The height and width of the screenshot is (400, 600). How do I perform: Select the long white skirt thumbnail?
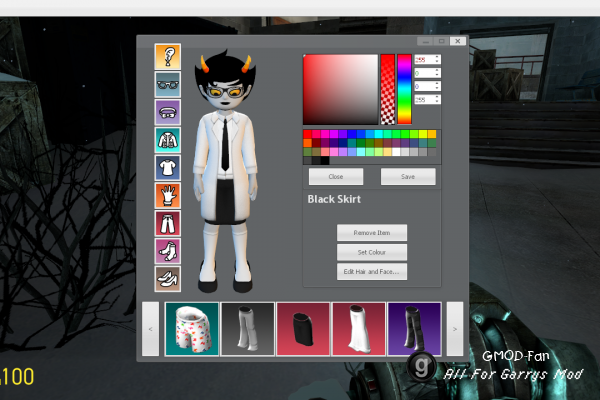(359, 329)
